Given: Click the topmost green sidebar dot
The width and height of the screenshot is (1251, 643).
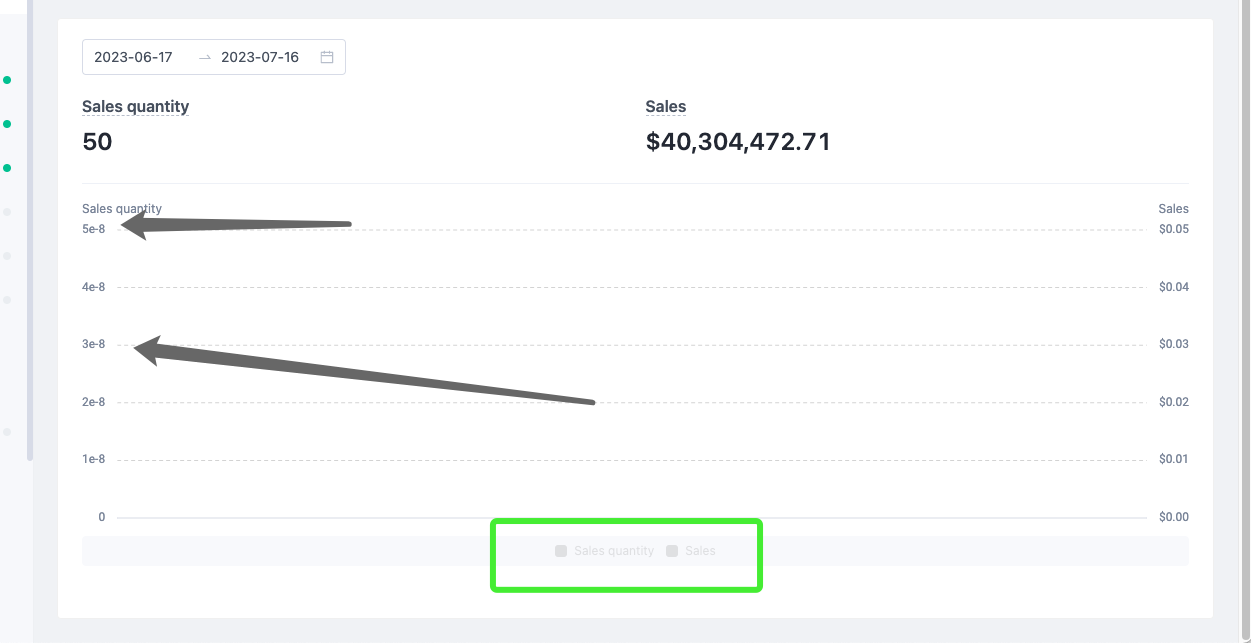Looking at the screenshot, I should [7, 80].
